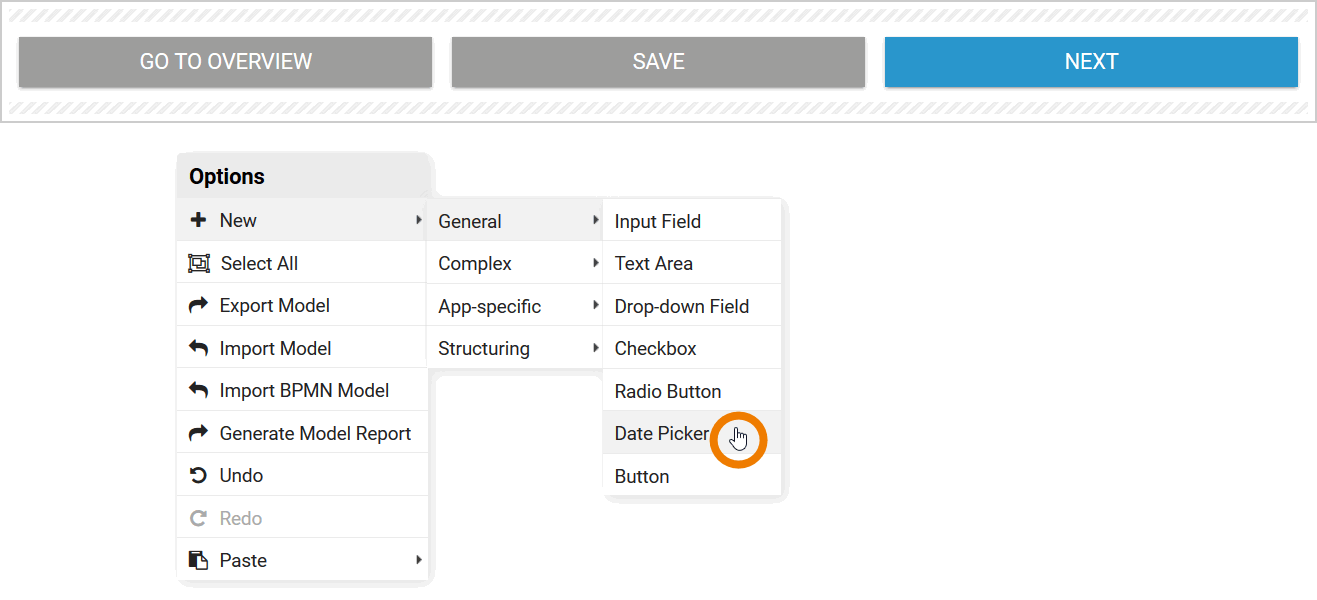Click the Select All marquee icon
Image resolution: width=1317 pixels, height=600 pixels.
click(197, 262)
